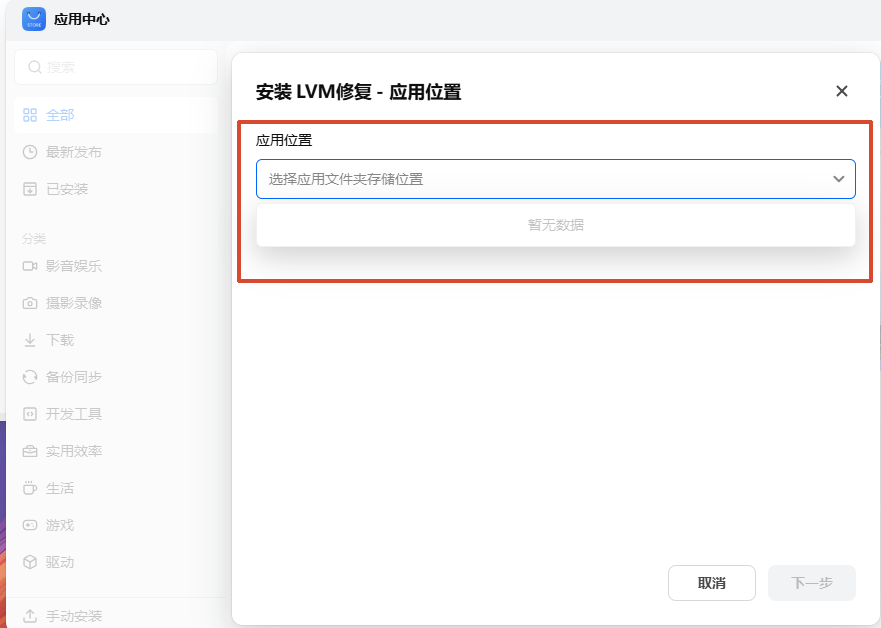Image resolution: width=881 pixels, height=628 pixels.
Task: Click the 全部 grid icon
Action: click(30, 115)
